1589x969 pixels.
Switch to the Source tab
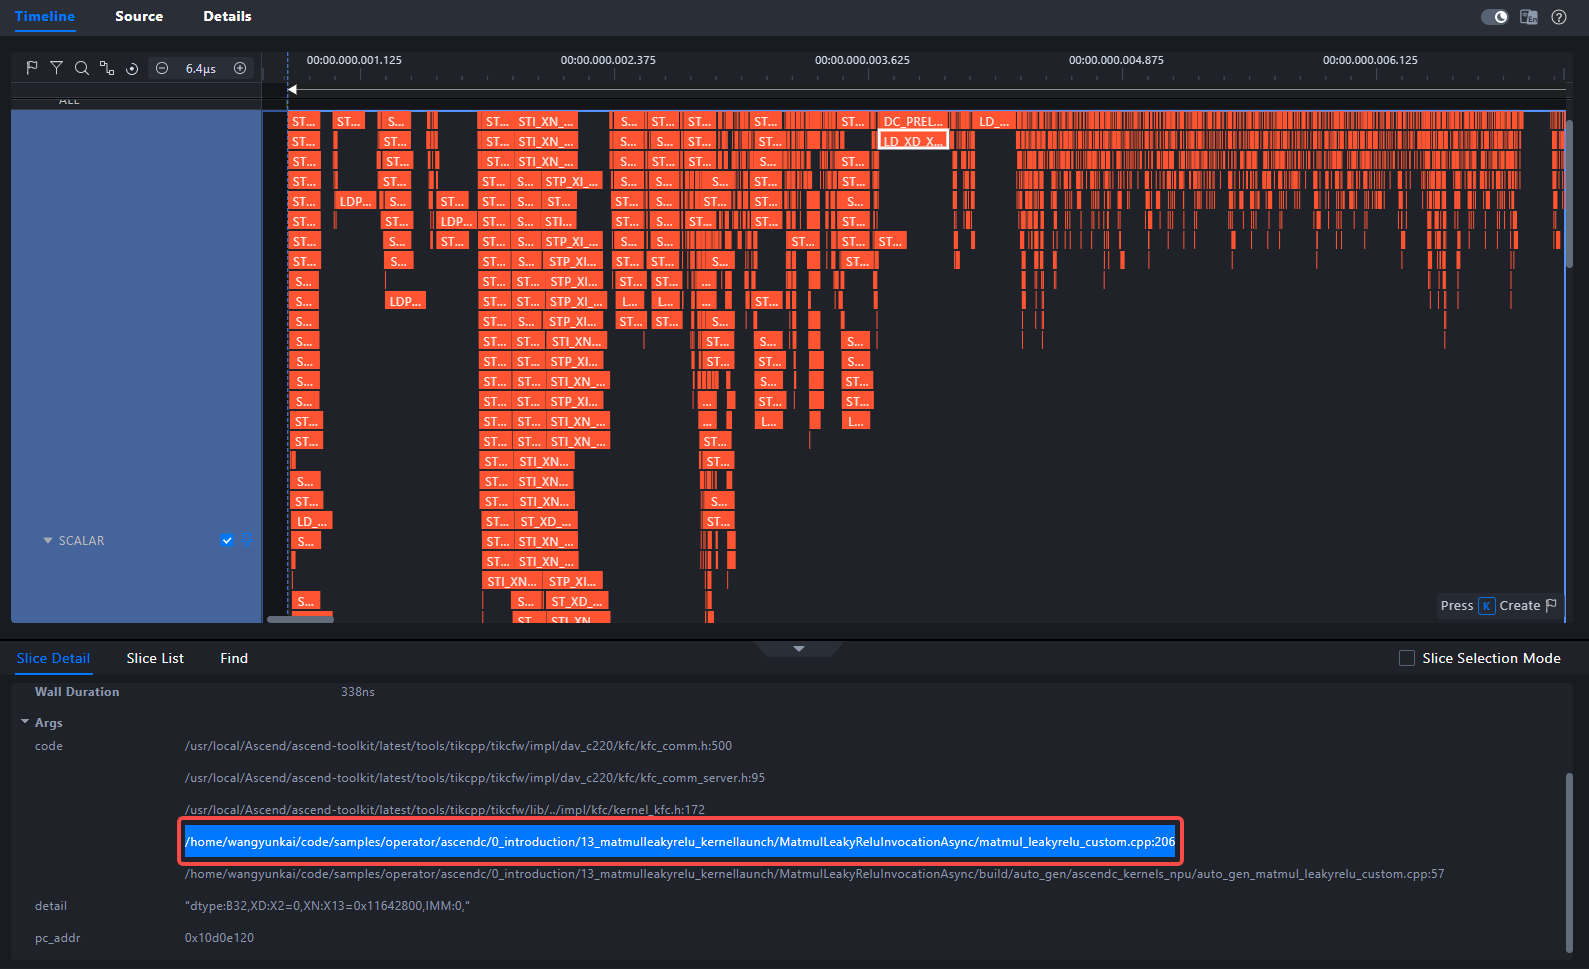139,16
